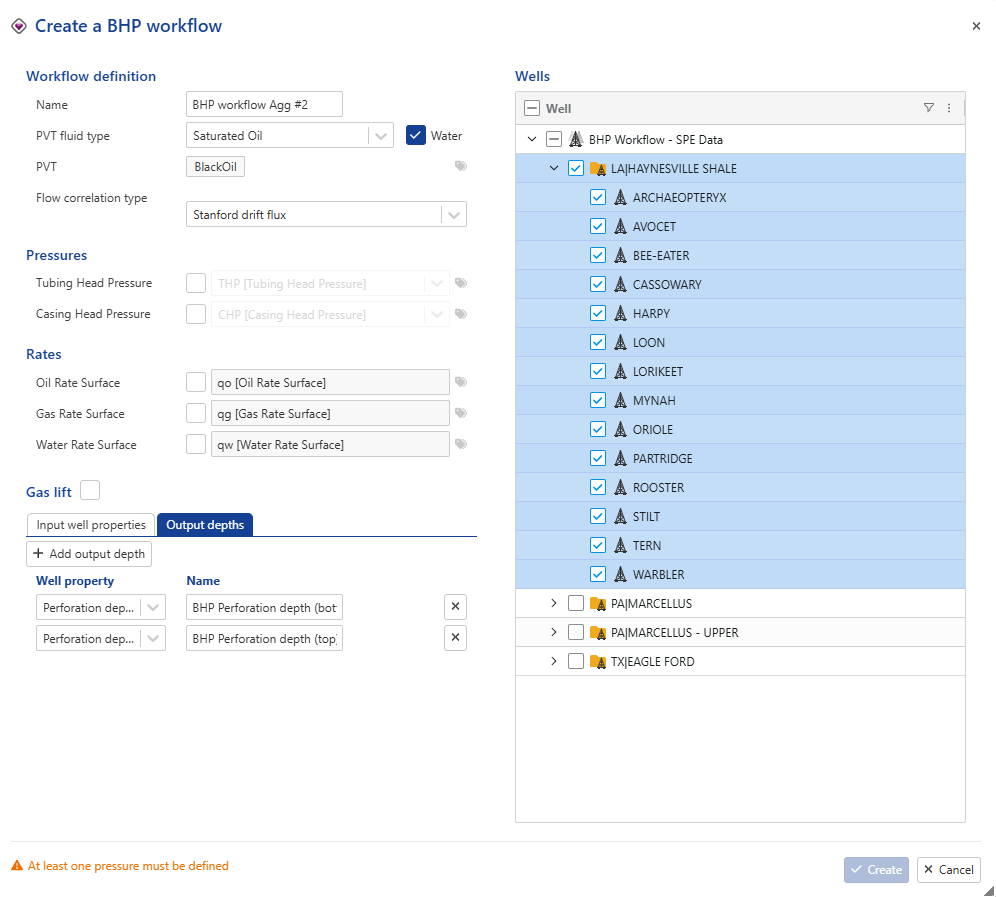Remove the BHP Perforation depth (bottom) row
The image size is (996, 897).
click(x=455, y=607)
